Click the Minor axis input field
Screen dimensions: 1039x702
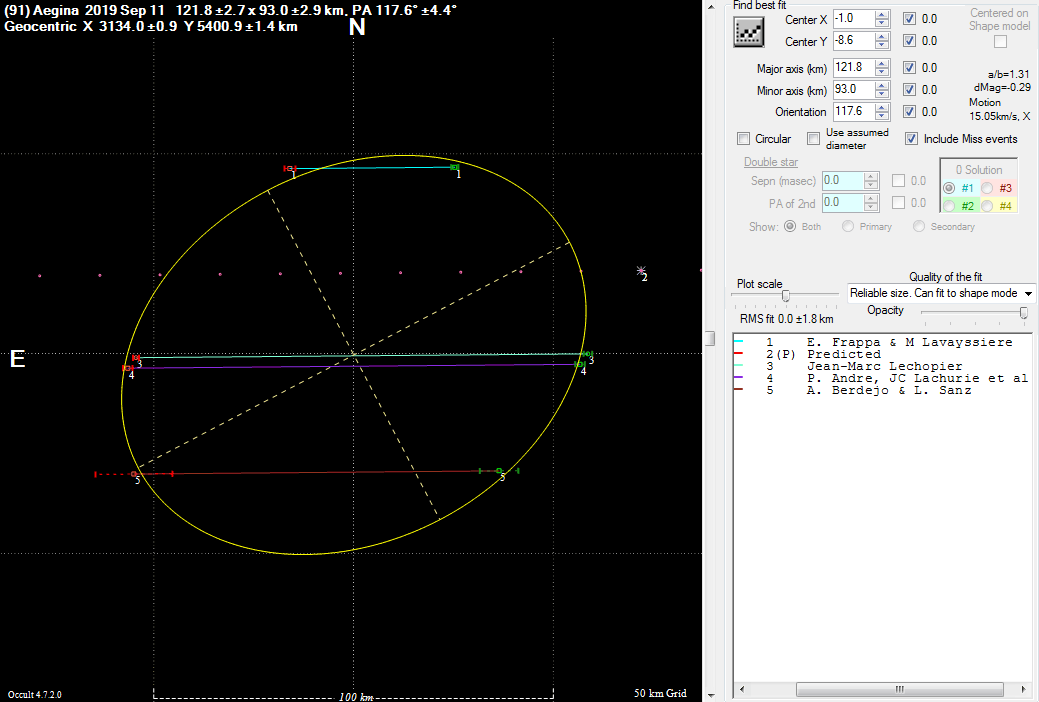click(853, 90)
